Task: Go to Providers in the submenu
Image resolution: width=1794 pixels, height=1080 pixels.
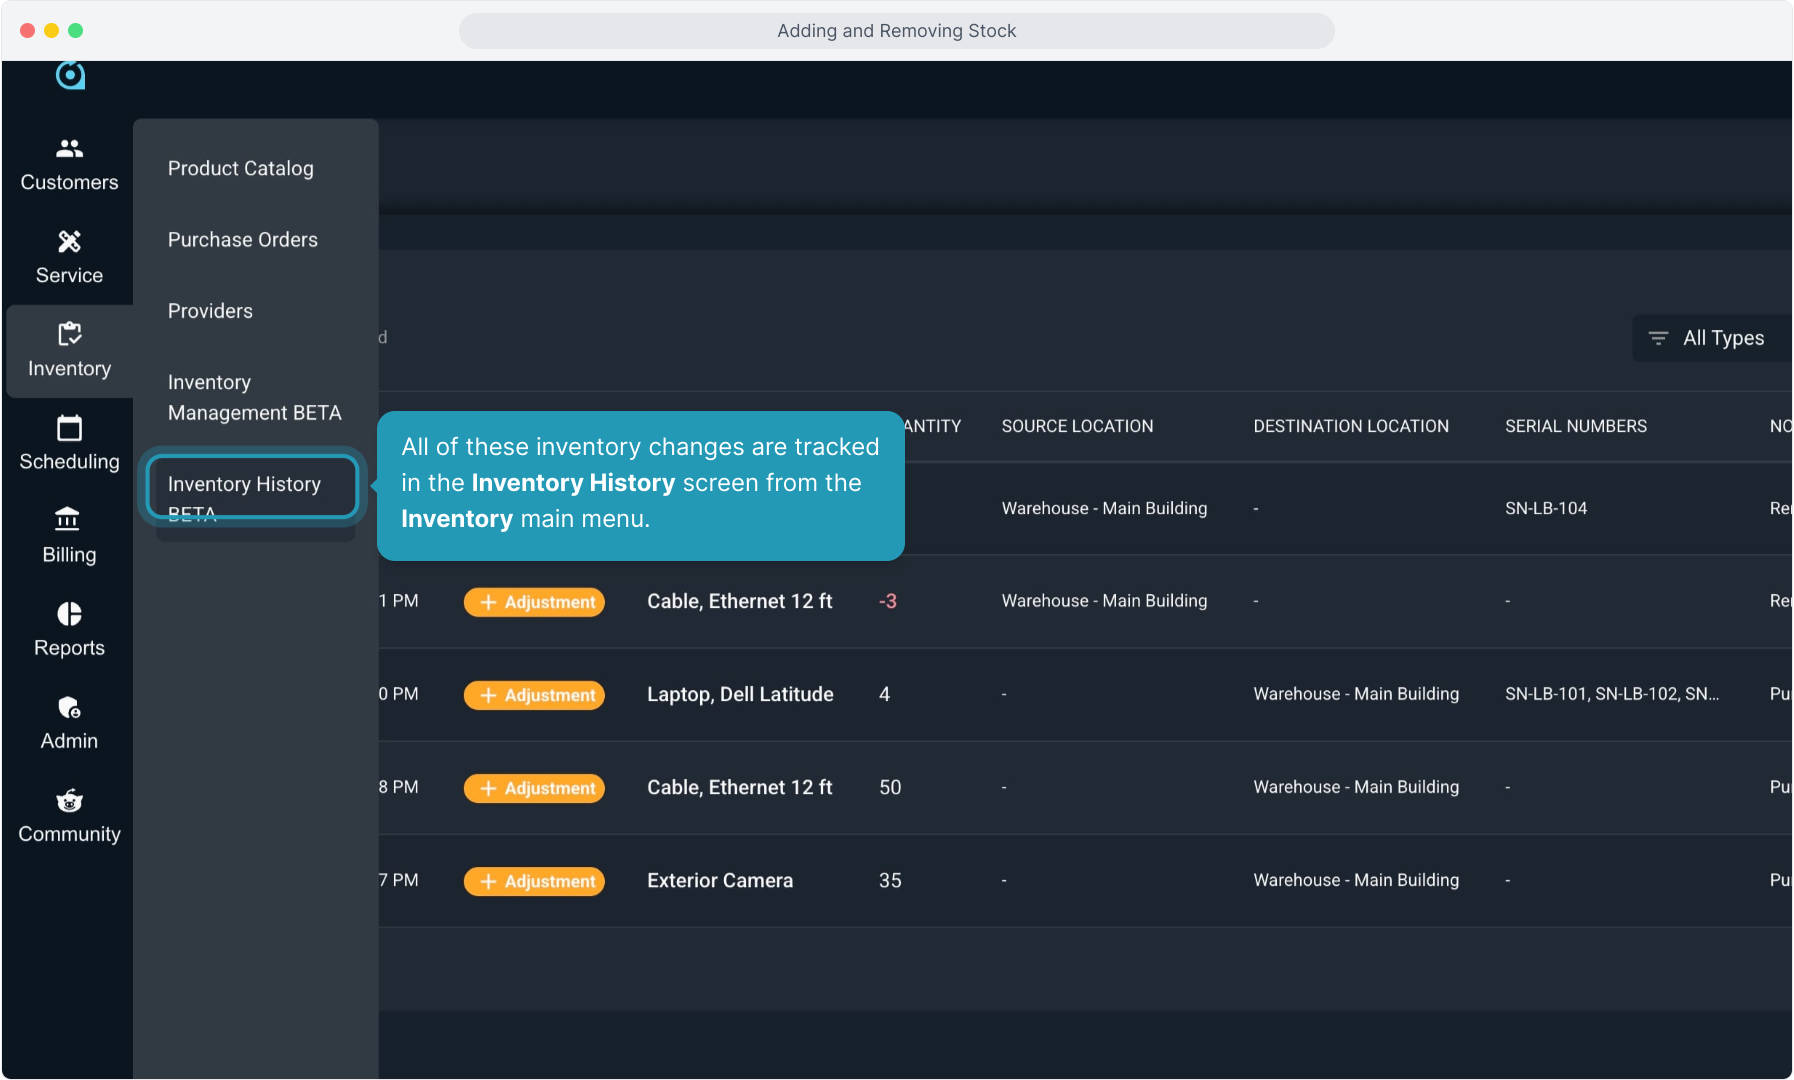Action: click(x=210, y=311)
